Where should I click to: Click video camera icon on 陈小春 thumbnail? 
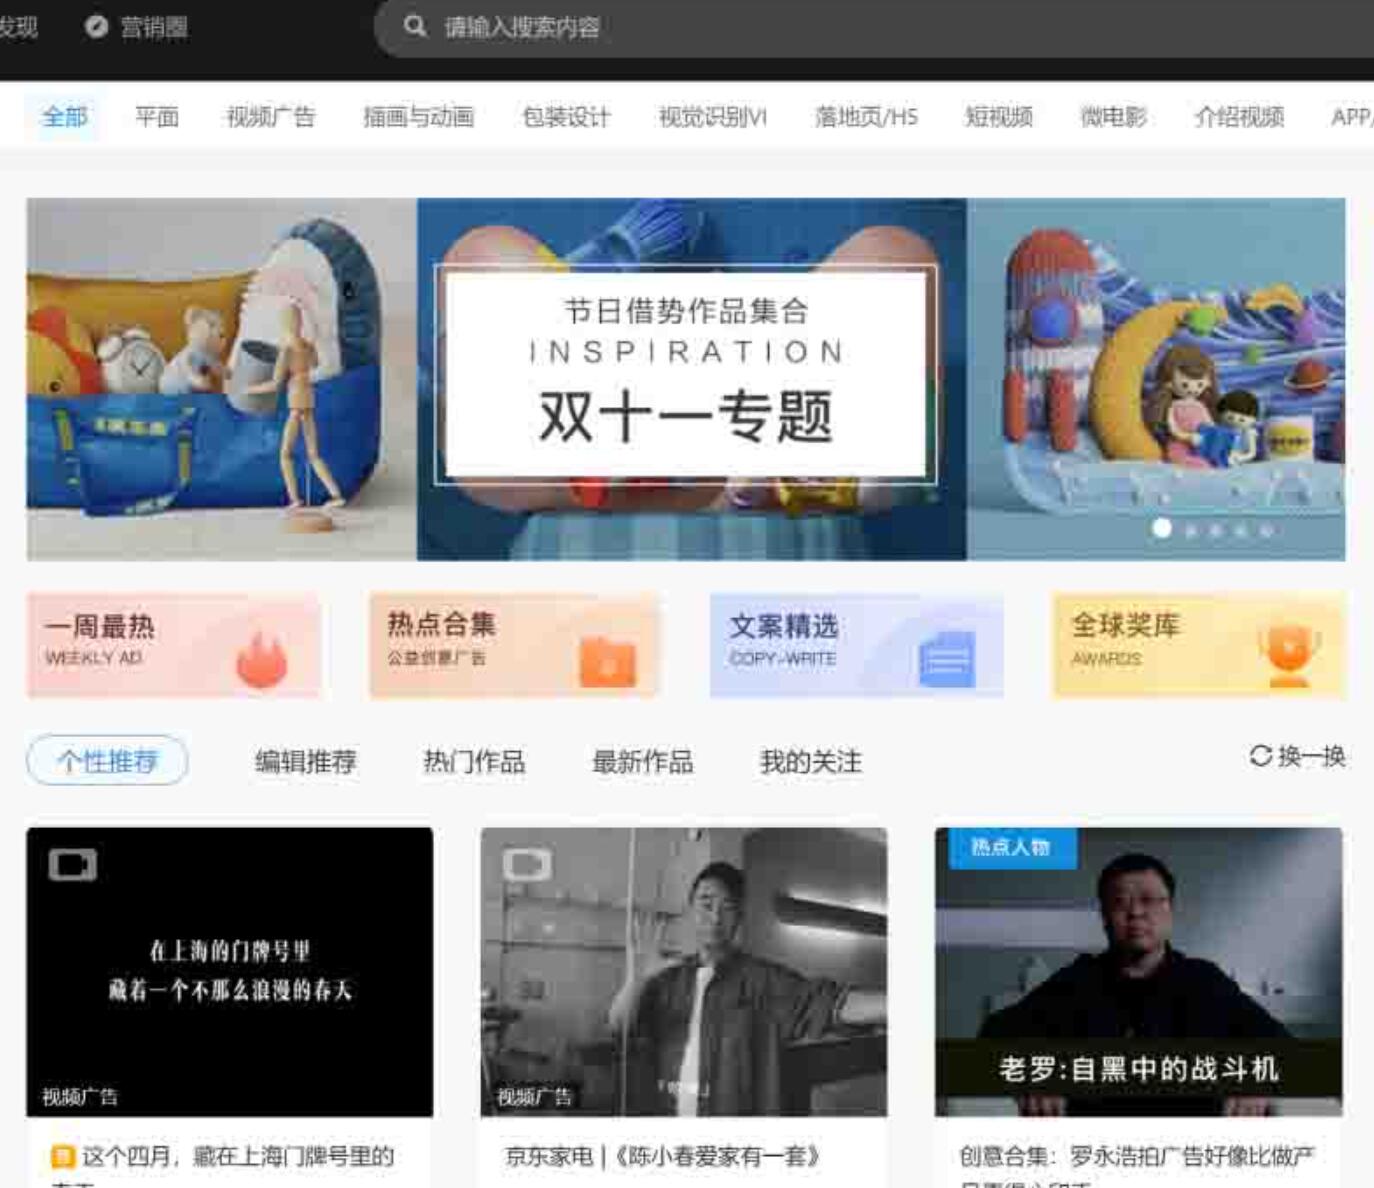click(x=526, y=864)
